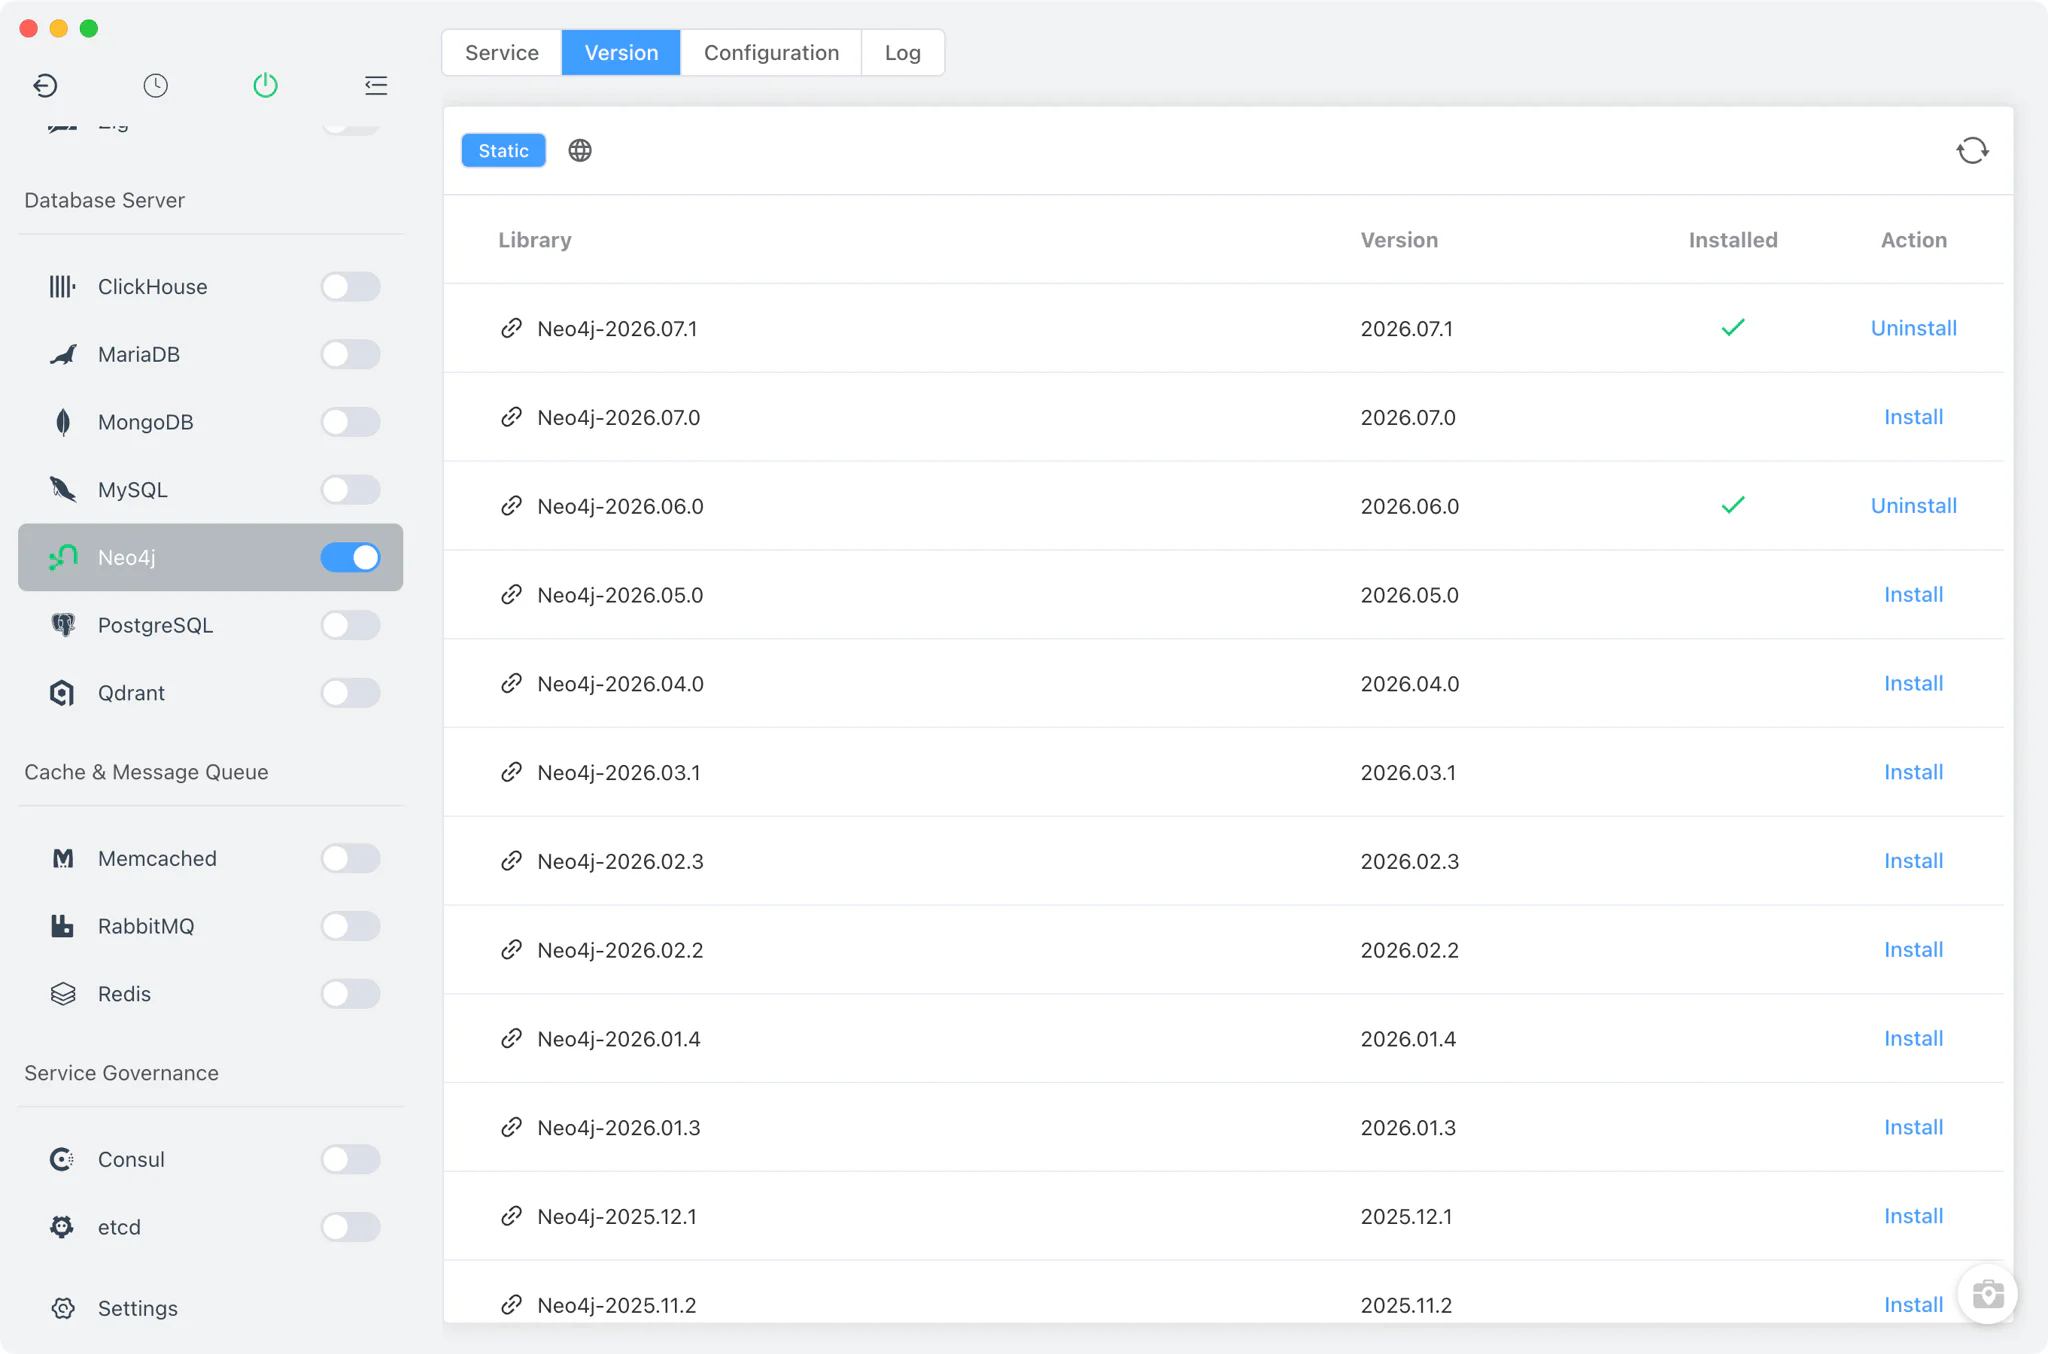
Task: Click the Memcached icon
Action: (63, 859)
